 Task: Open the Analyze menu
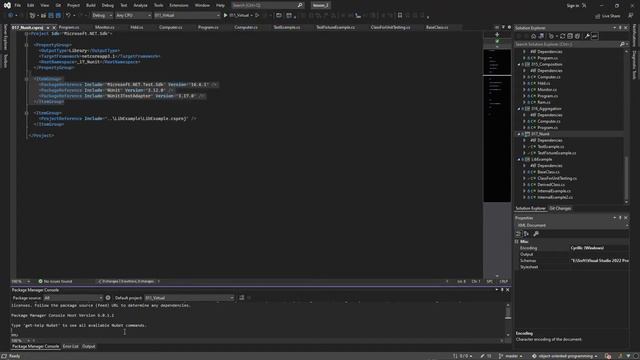point(140,5)
